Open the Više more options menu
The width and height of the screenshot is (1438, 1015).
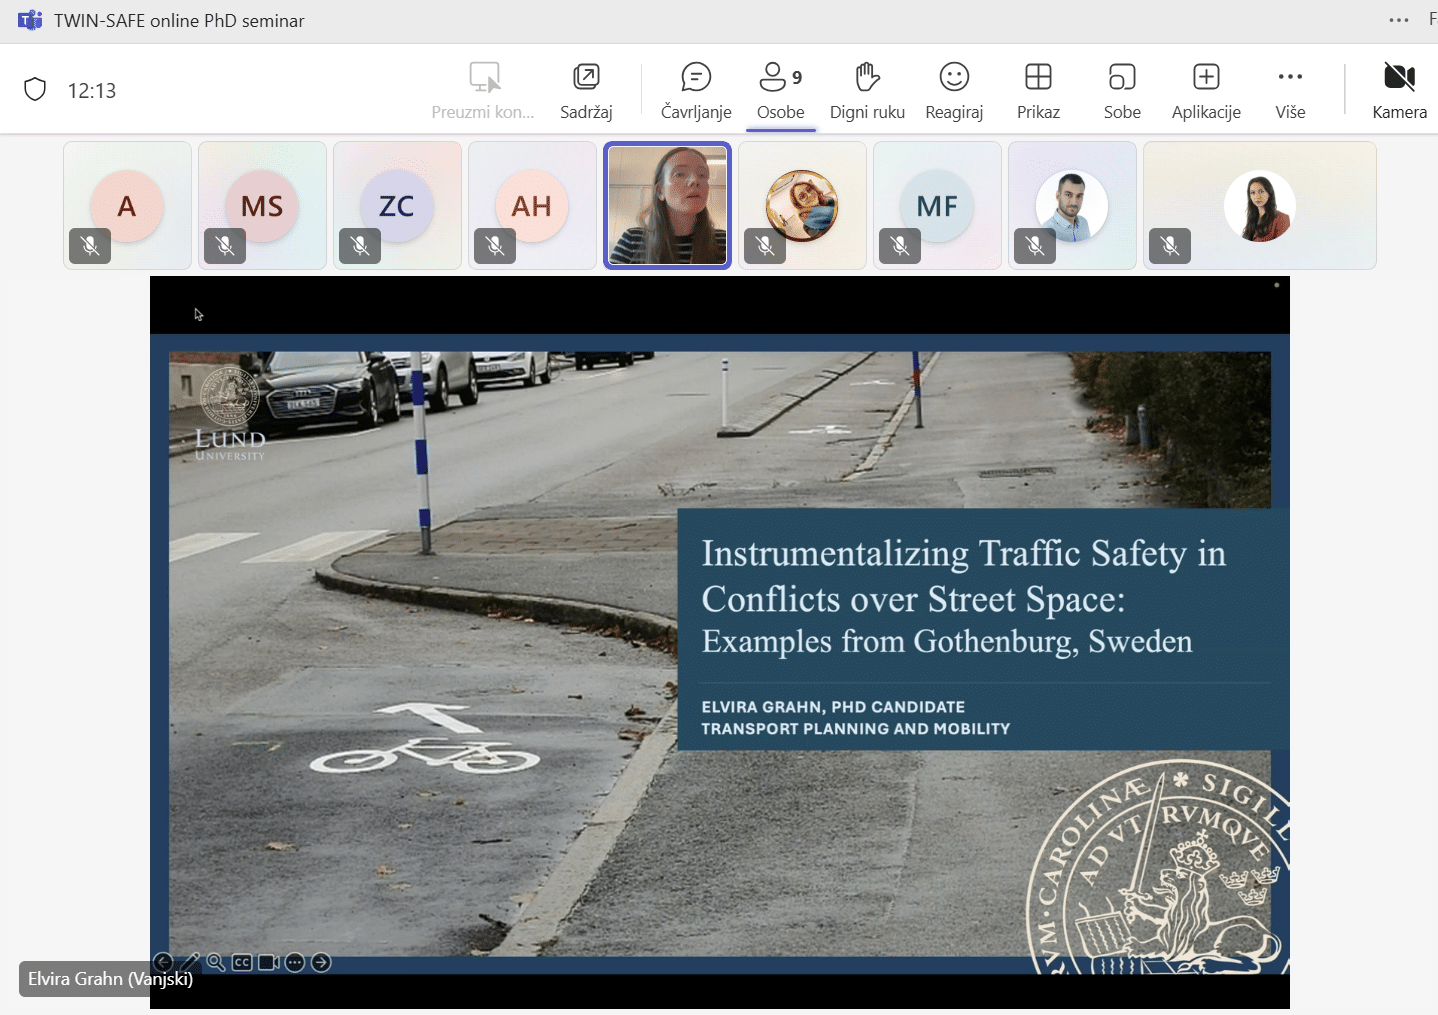pyautogui.click(x=1290, y=91)
